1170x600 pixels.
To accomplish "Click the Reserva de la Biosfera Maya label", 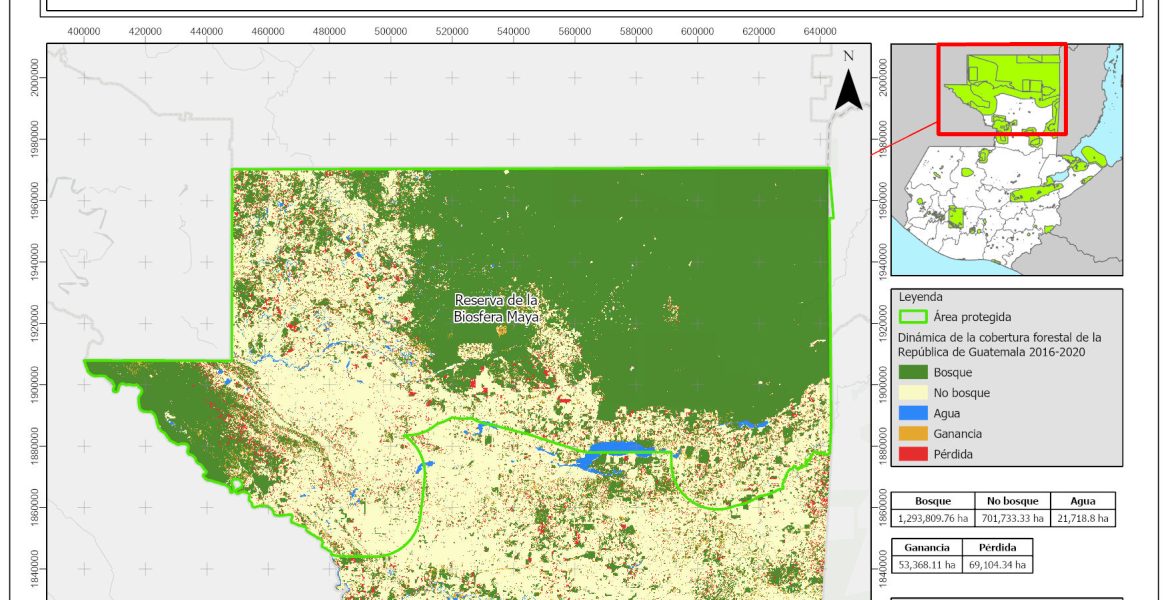I will pos(497,308).
